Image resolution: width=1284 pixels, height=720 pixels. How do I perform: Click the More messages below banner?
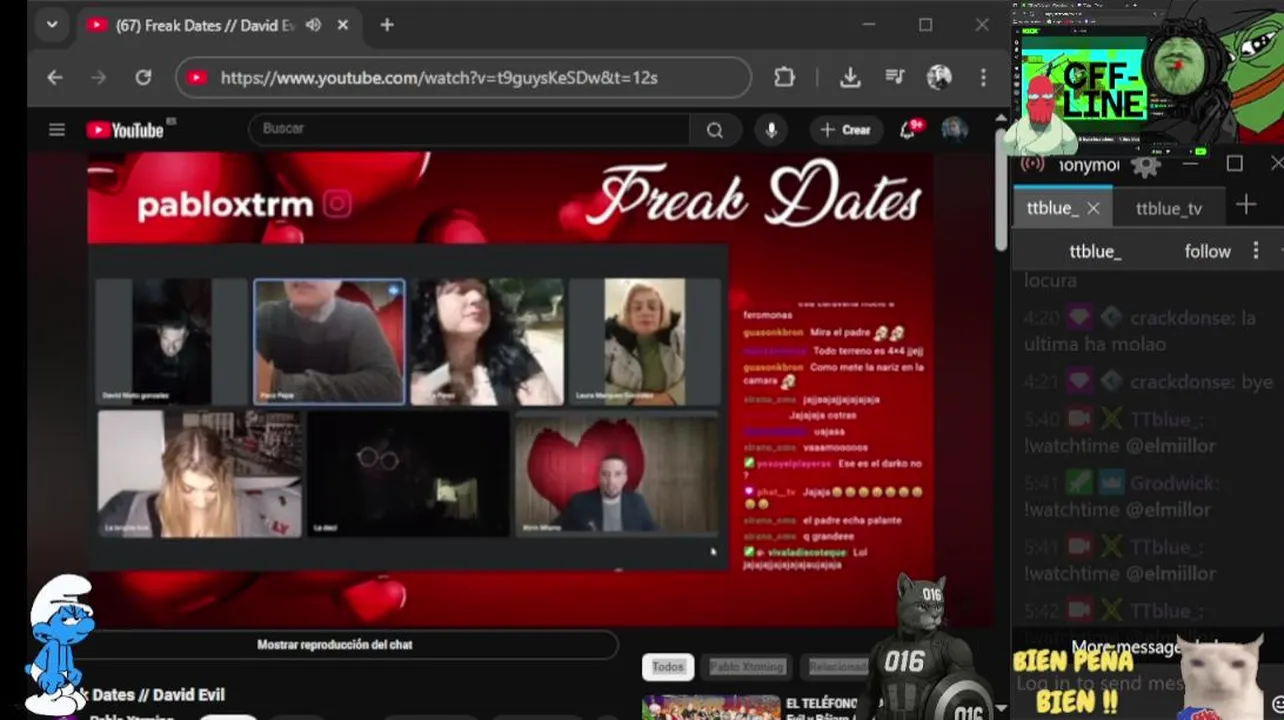click(1150, 647)
